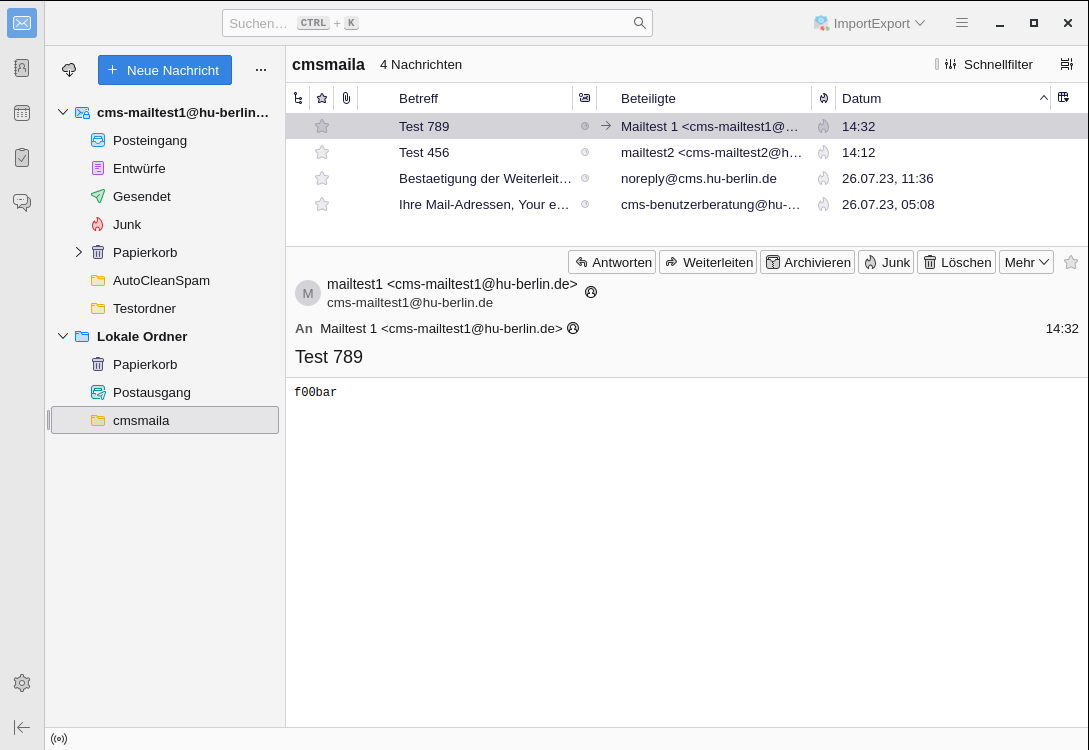Click the get messages cloud icon

69,70
